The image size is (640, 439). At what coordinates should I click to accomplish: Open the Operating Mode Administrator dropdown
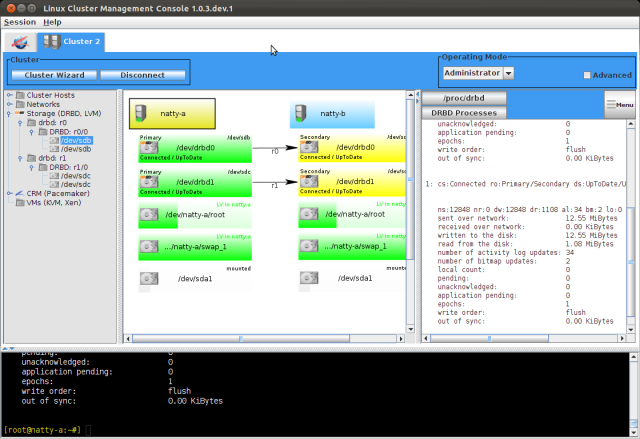point(509,73)
